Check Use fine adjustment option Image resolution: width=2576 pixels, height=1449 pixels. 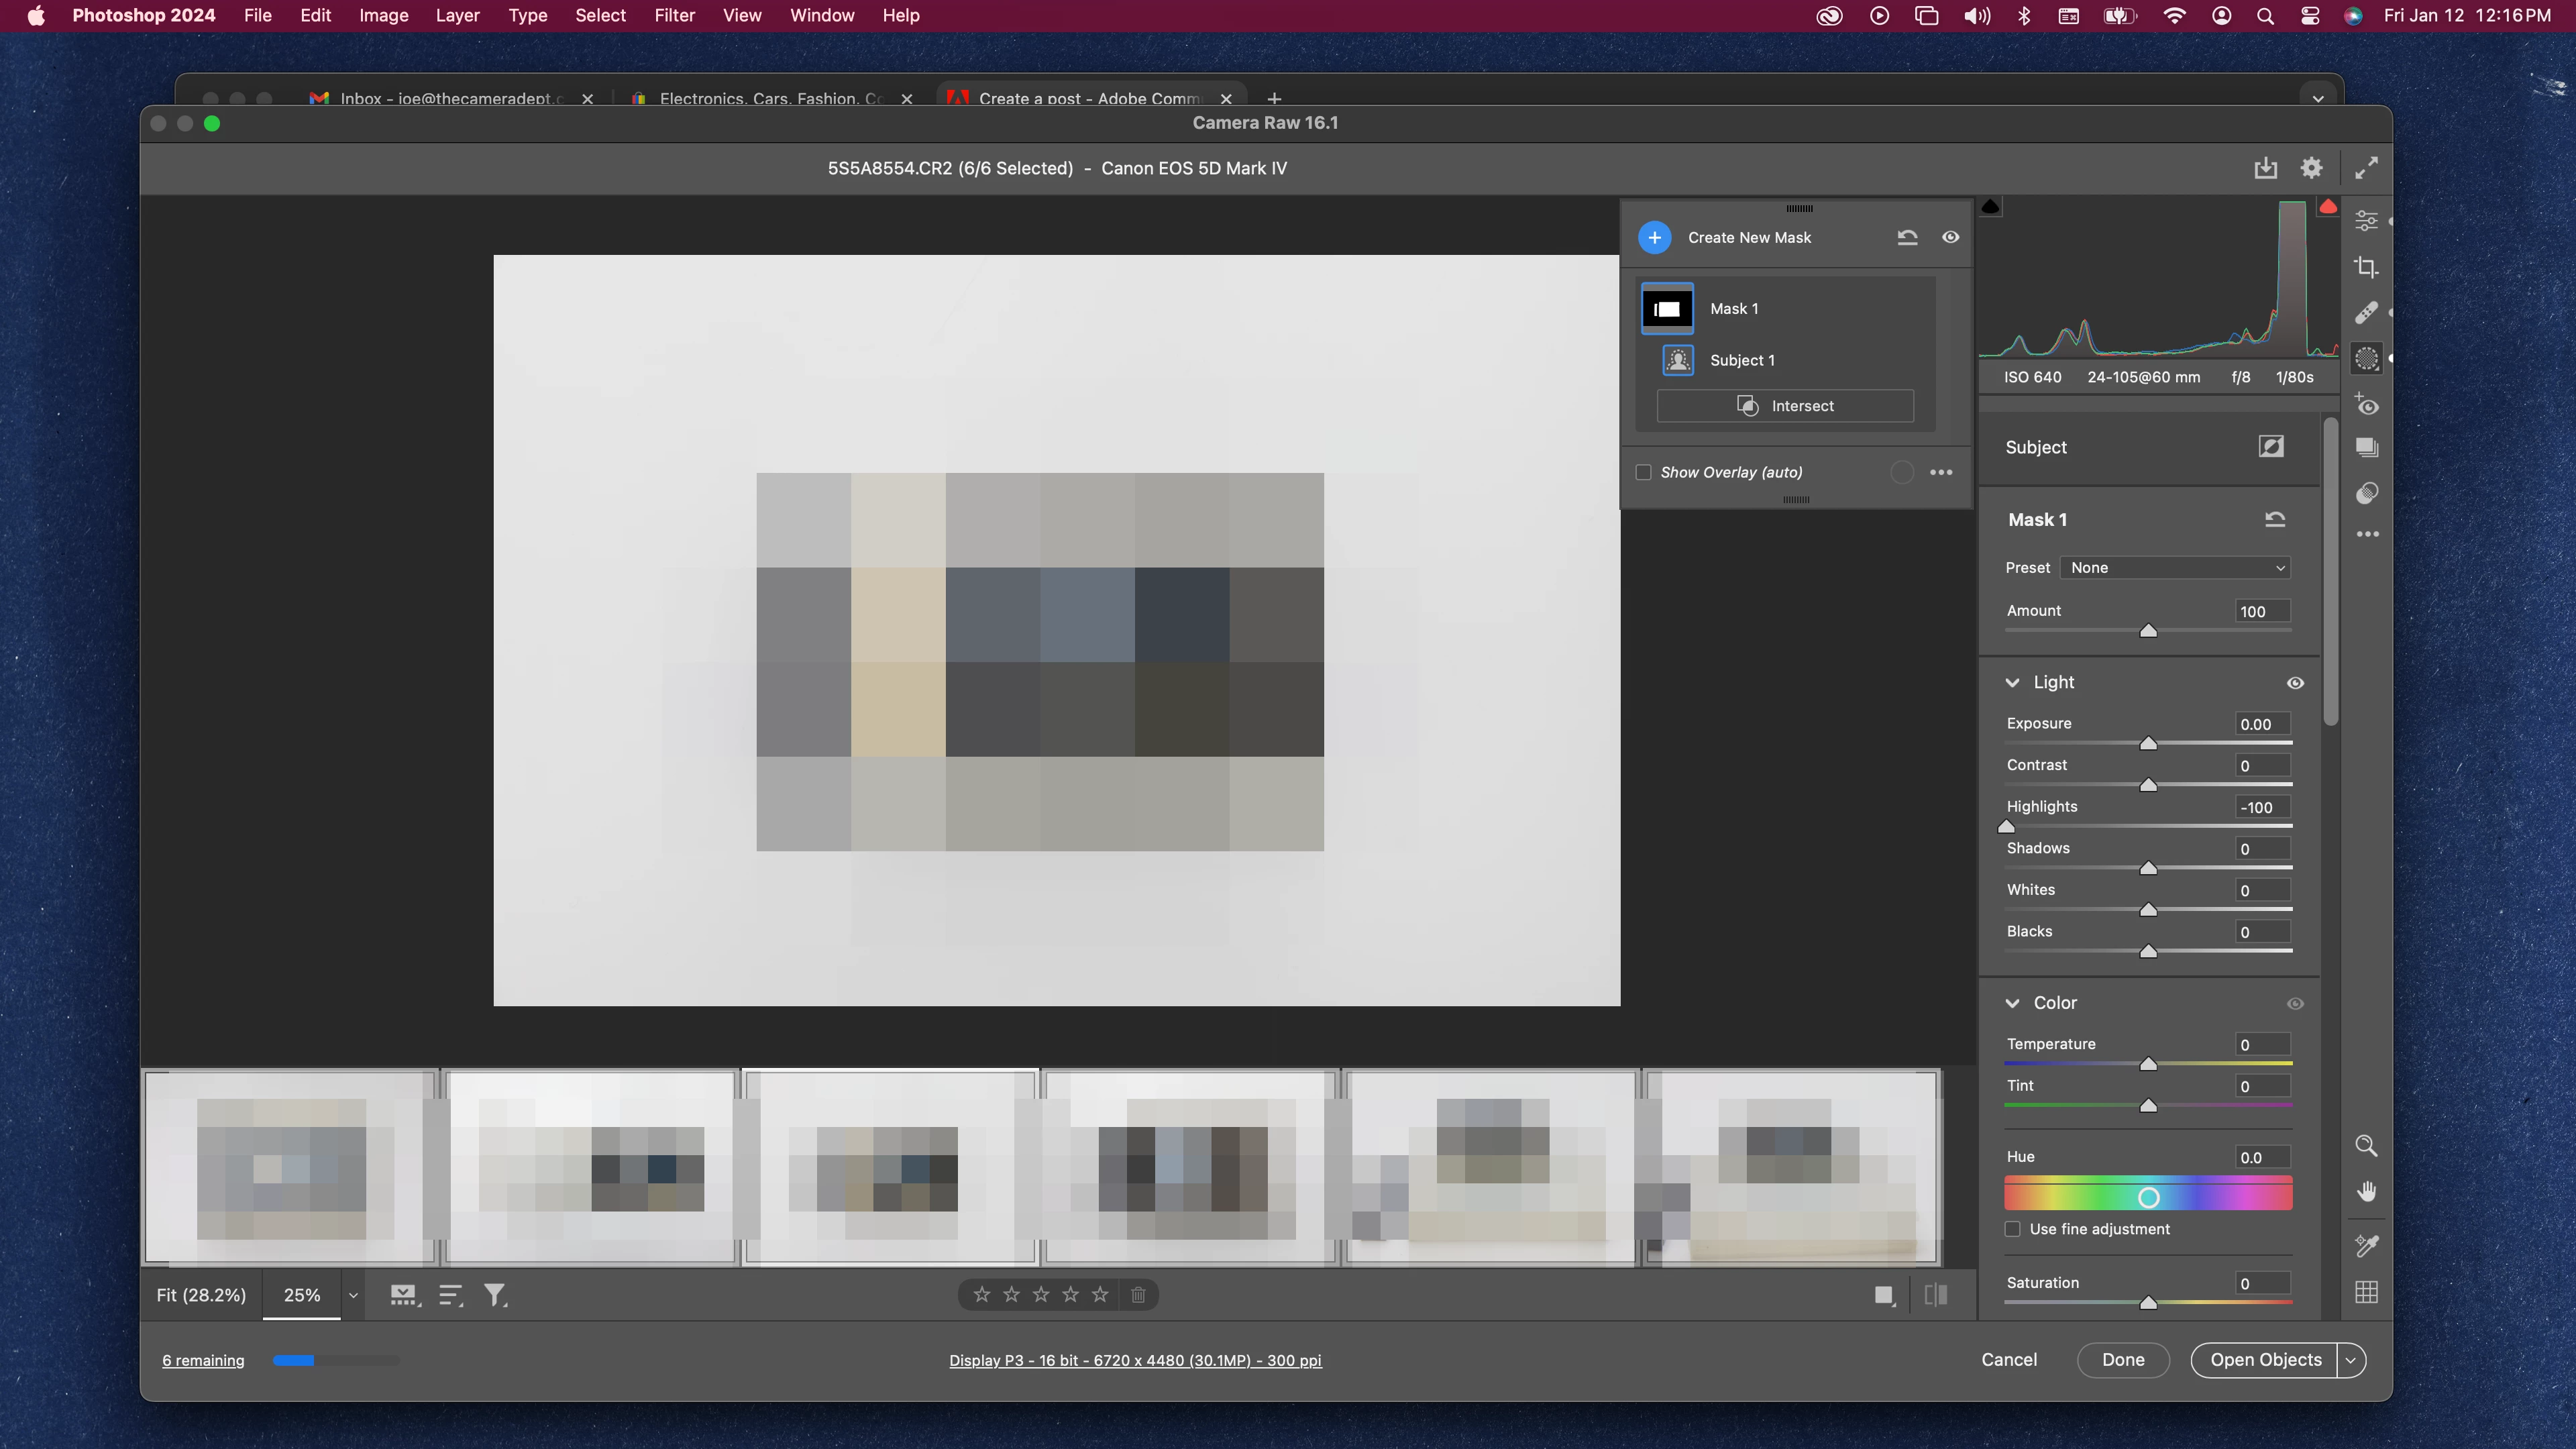click(x=2013, y=1229)
